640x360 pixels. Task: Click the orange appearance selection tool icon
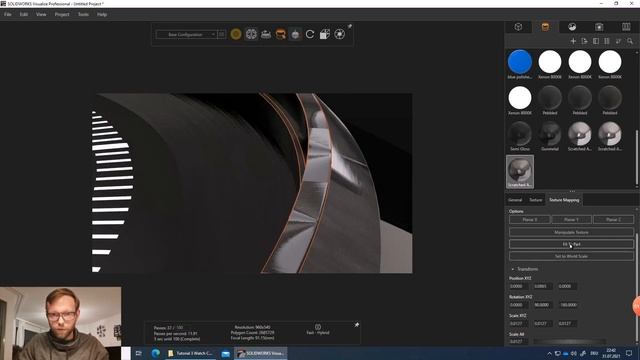[x=280, y=34]
